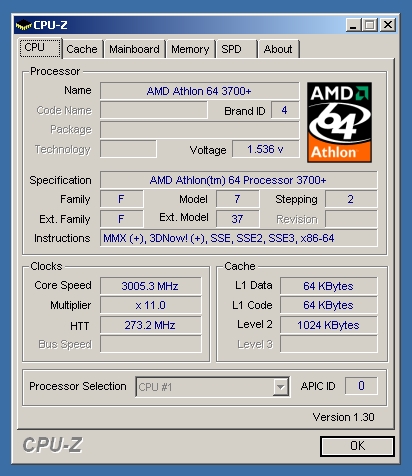Click the Voltage value 1.536 v
Image resolution: width=412 pixels, height=476 pixels.
click(x=265, y=149)
